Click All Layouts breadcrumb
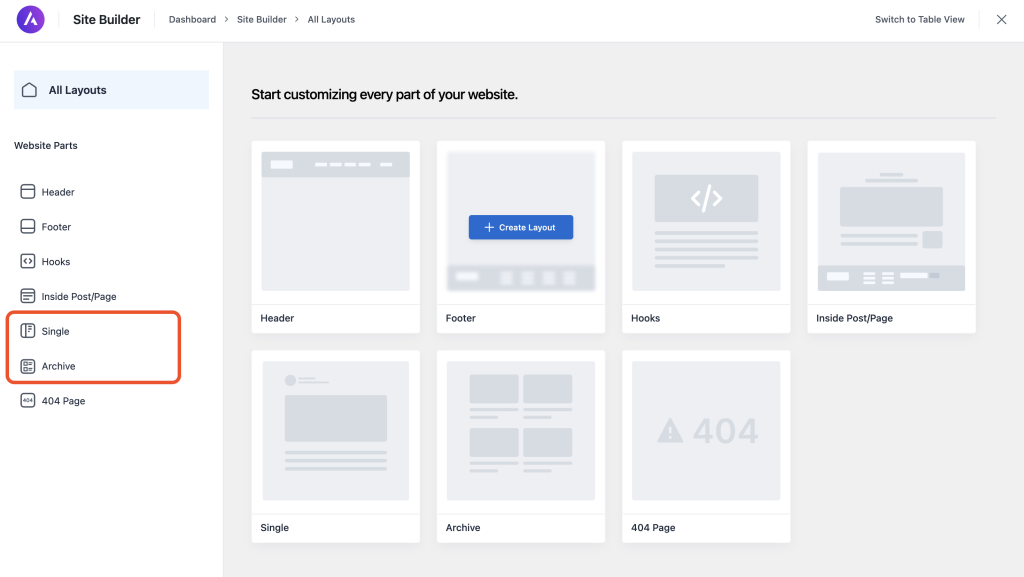 click(x=331, y=20)
